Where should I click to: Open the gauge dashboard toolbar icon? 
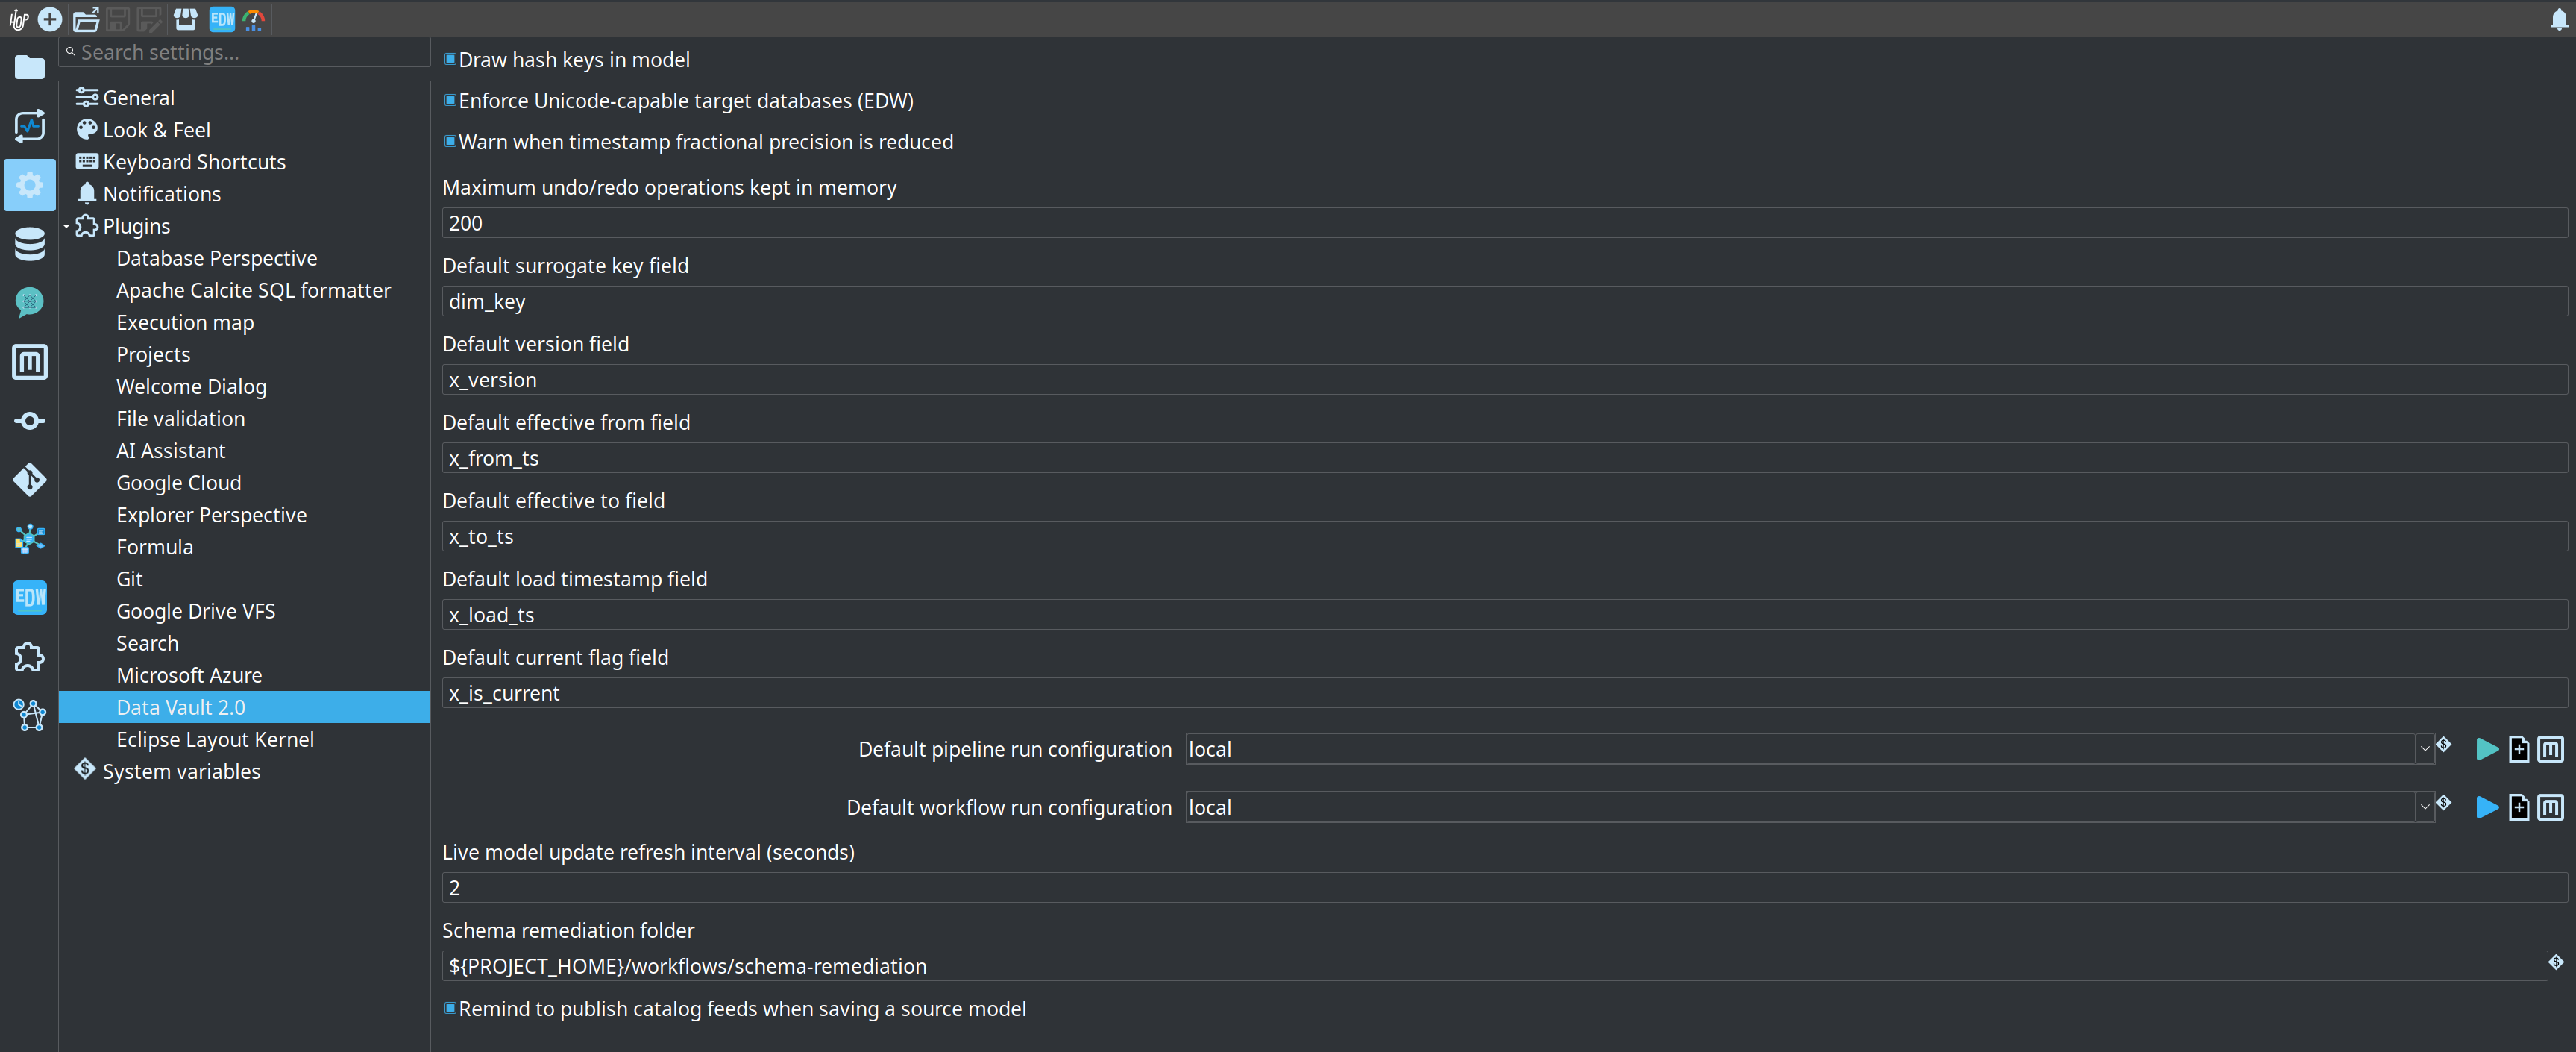coord(254,19)
